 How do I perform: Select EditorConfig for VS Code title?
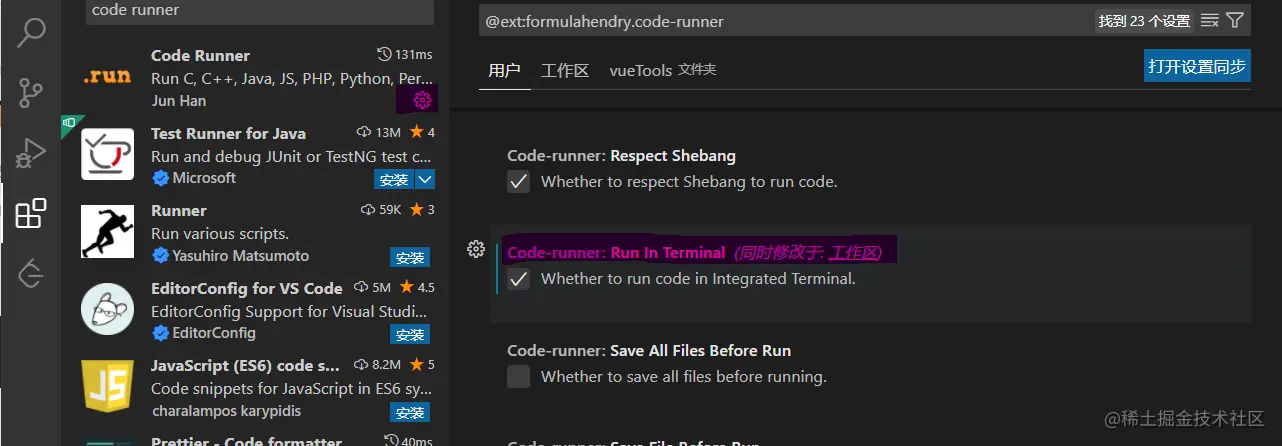[247, 288]
